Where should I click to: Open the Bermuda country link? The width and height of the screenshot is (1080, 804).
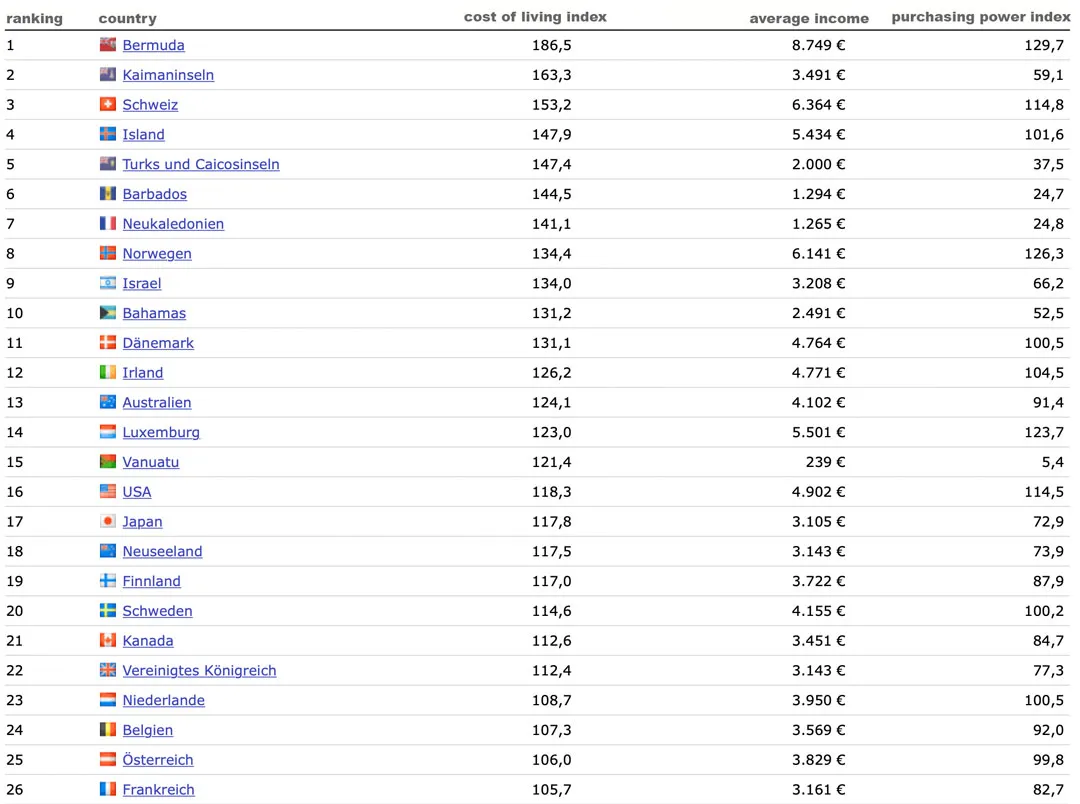154,45
